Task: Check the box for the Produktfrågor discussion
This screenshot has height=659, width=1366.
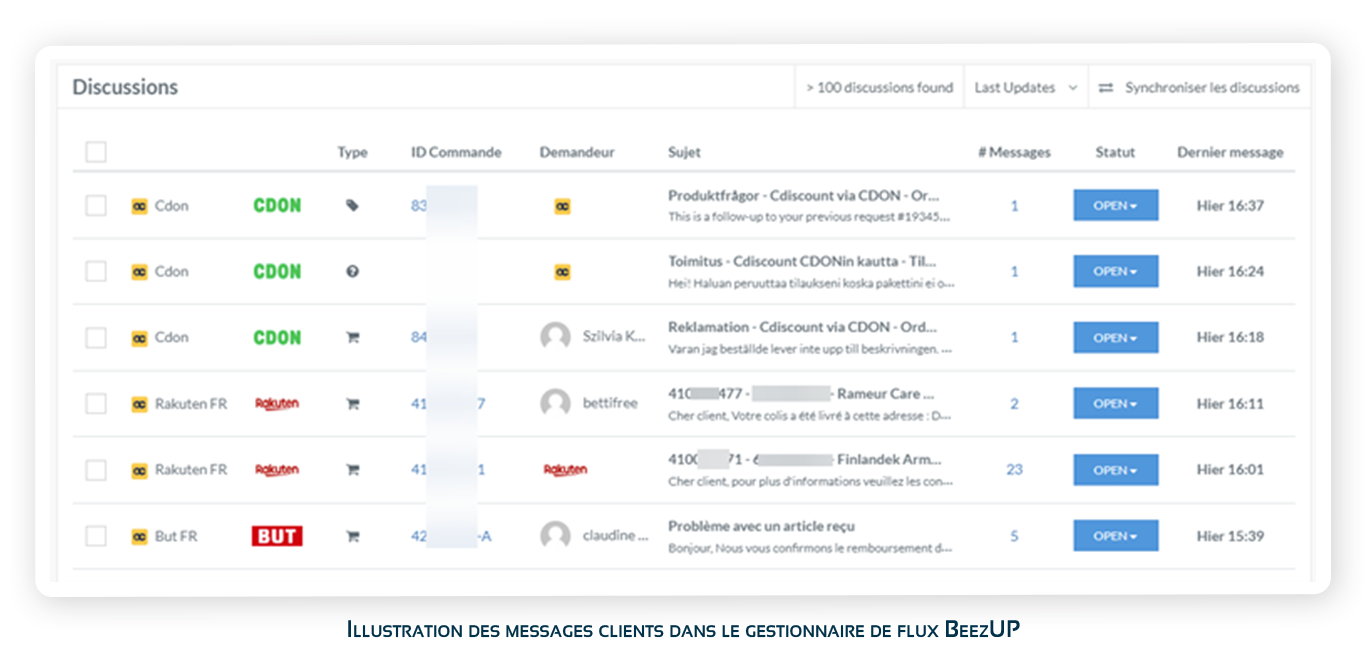Action: tap(96, 205)
